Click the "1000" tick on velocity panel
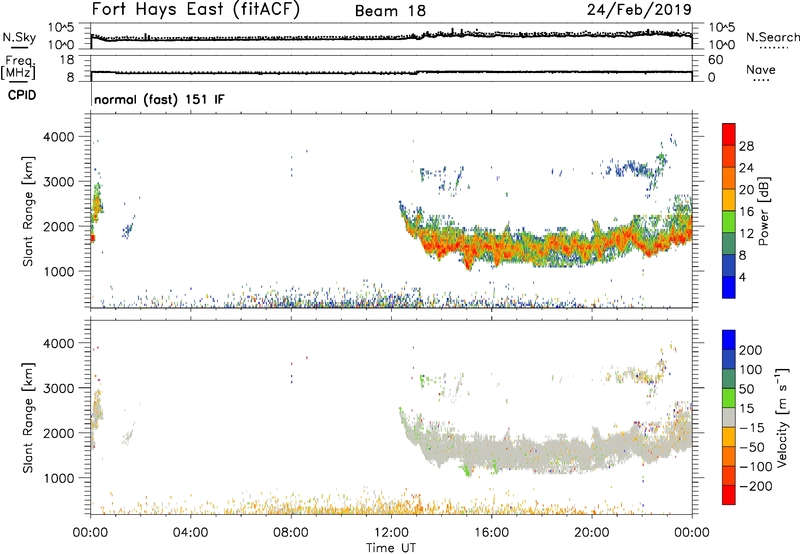This screenshot has height=554, width=800. pyautogui.click(x=58, y=478)
